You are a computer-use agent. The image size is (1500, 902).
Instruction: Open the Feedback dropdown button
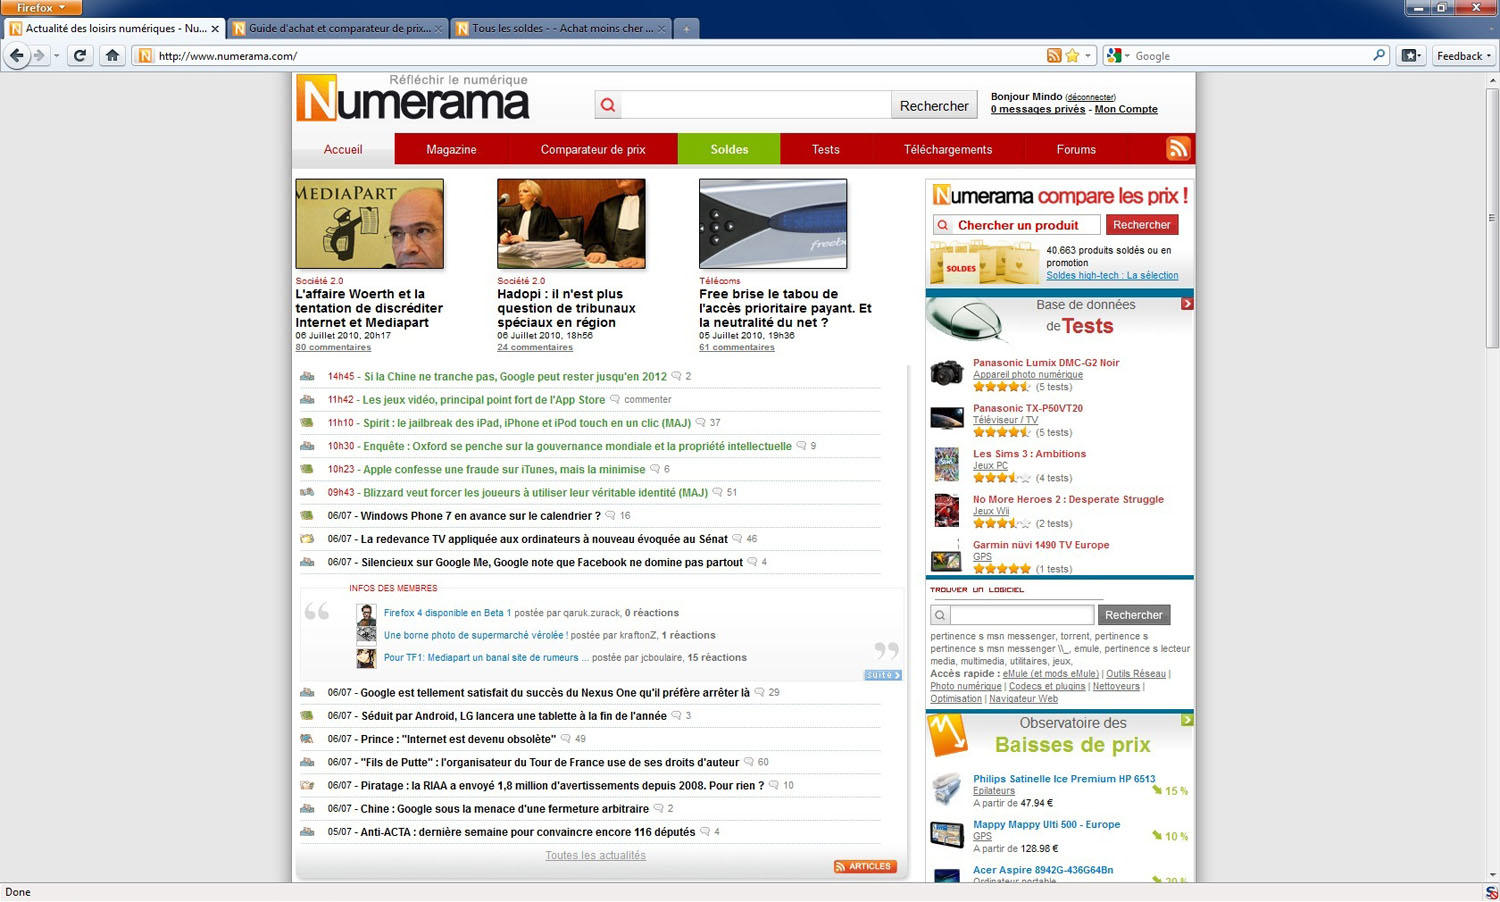point(1464,56)
